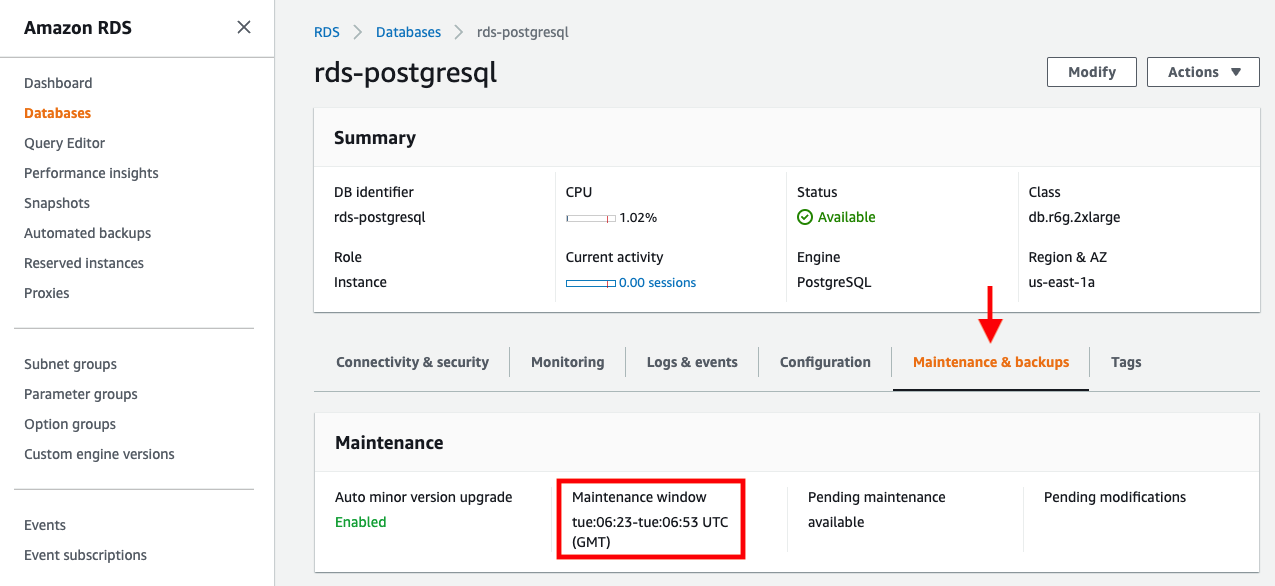Open Snapshots from the left panel
This screenshot has height=586, width=1275.
click(56, 202)
